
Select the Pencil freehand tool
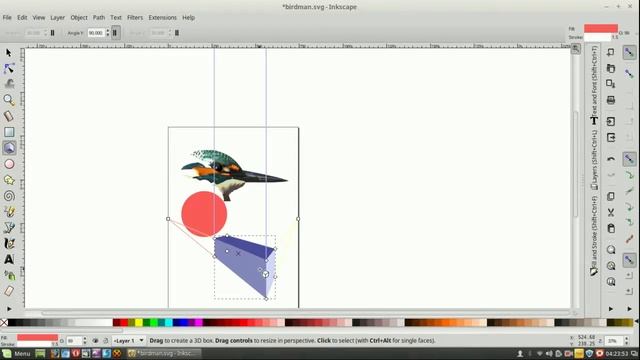pyautogui.click(x=9, y=211)
